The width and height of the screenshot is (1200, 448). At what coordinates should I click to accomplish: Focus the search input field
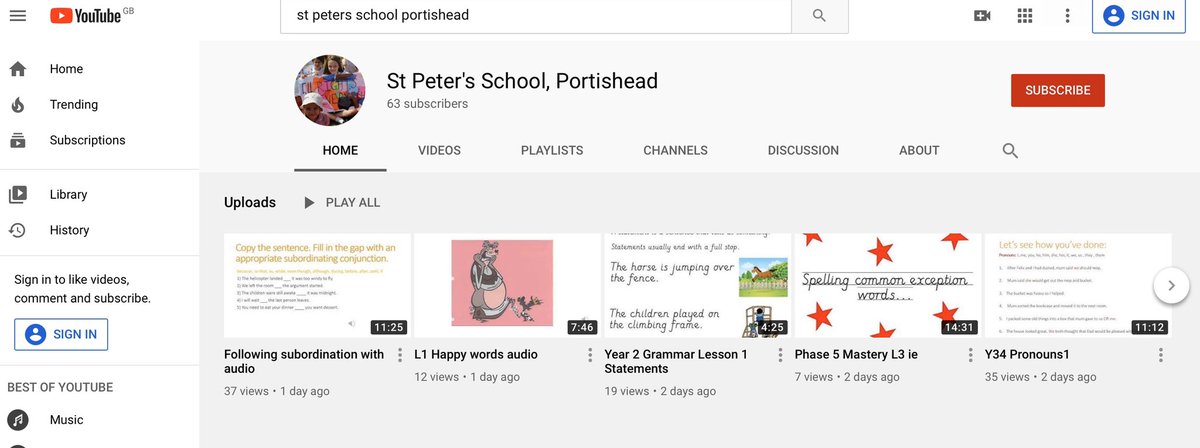pyautogui.click(x=535, y=15)
